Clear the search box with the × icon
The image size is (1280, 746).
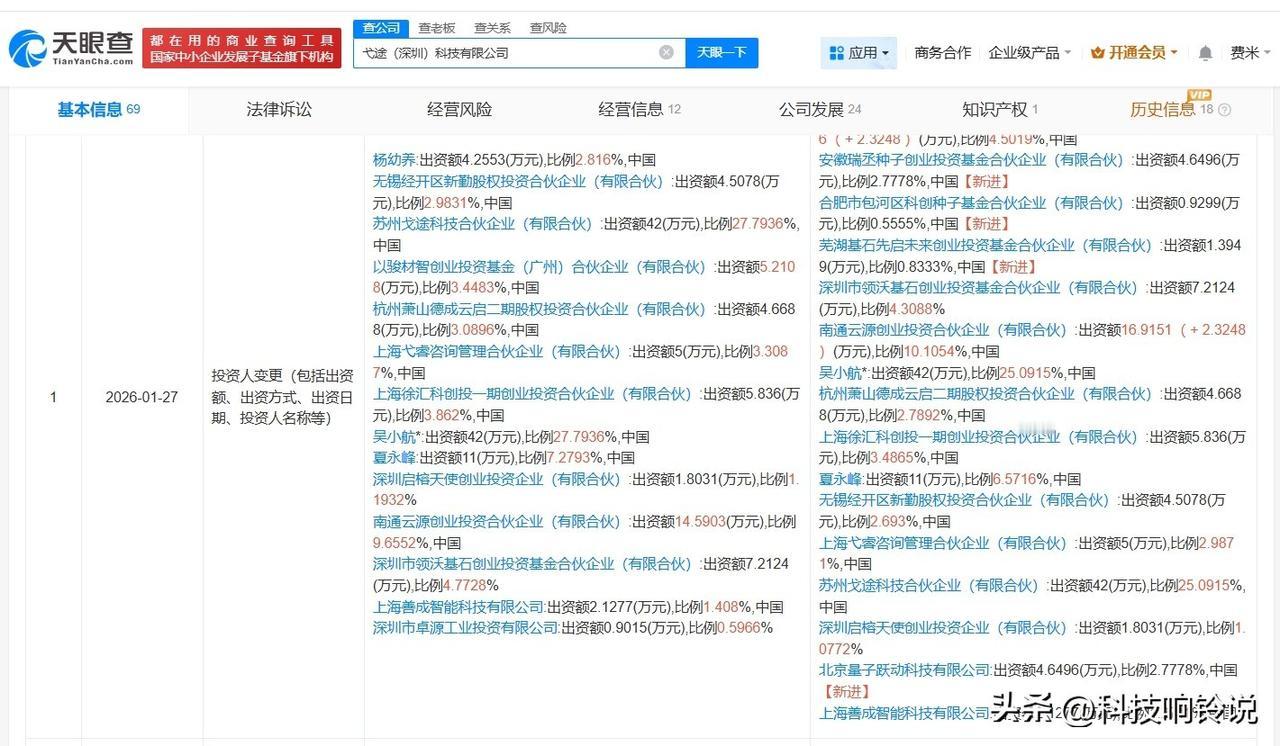(664, 52)
